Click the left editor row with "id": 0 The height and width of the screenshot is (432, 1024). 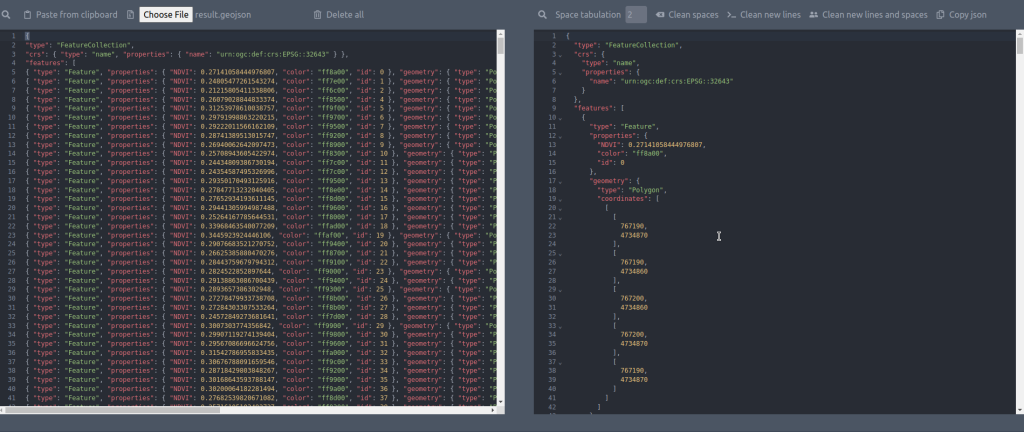click(260, 72)
